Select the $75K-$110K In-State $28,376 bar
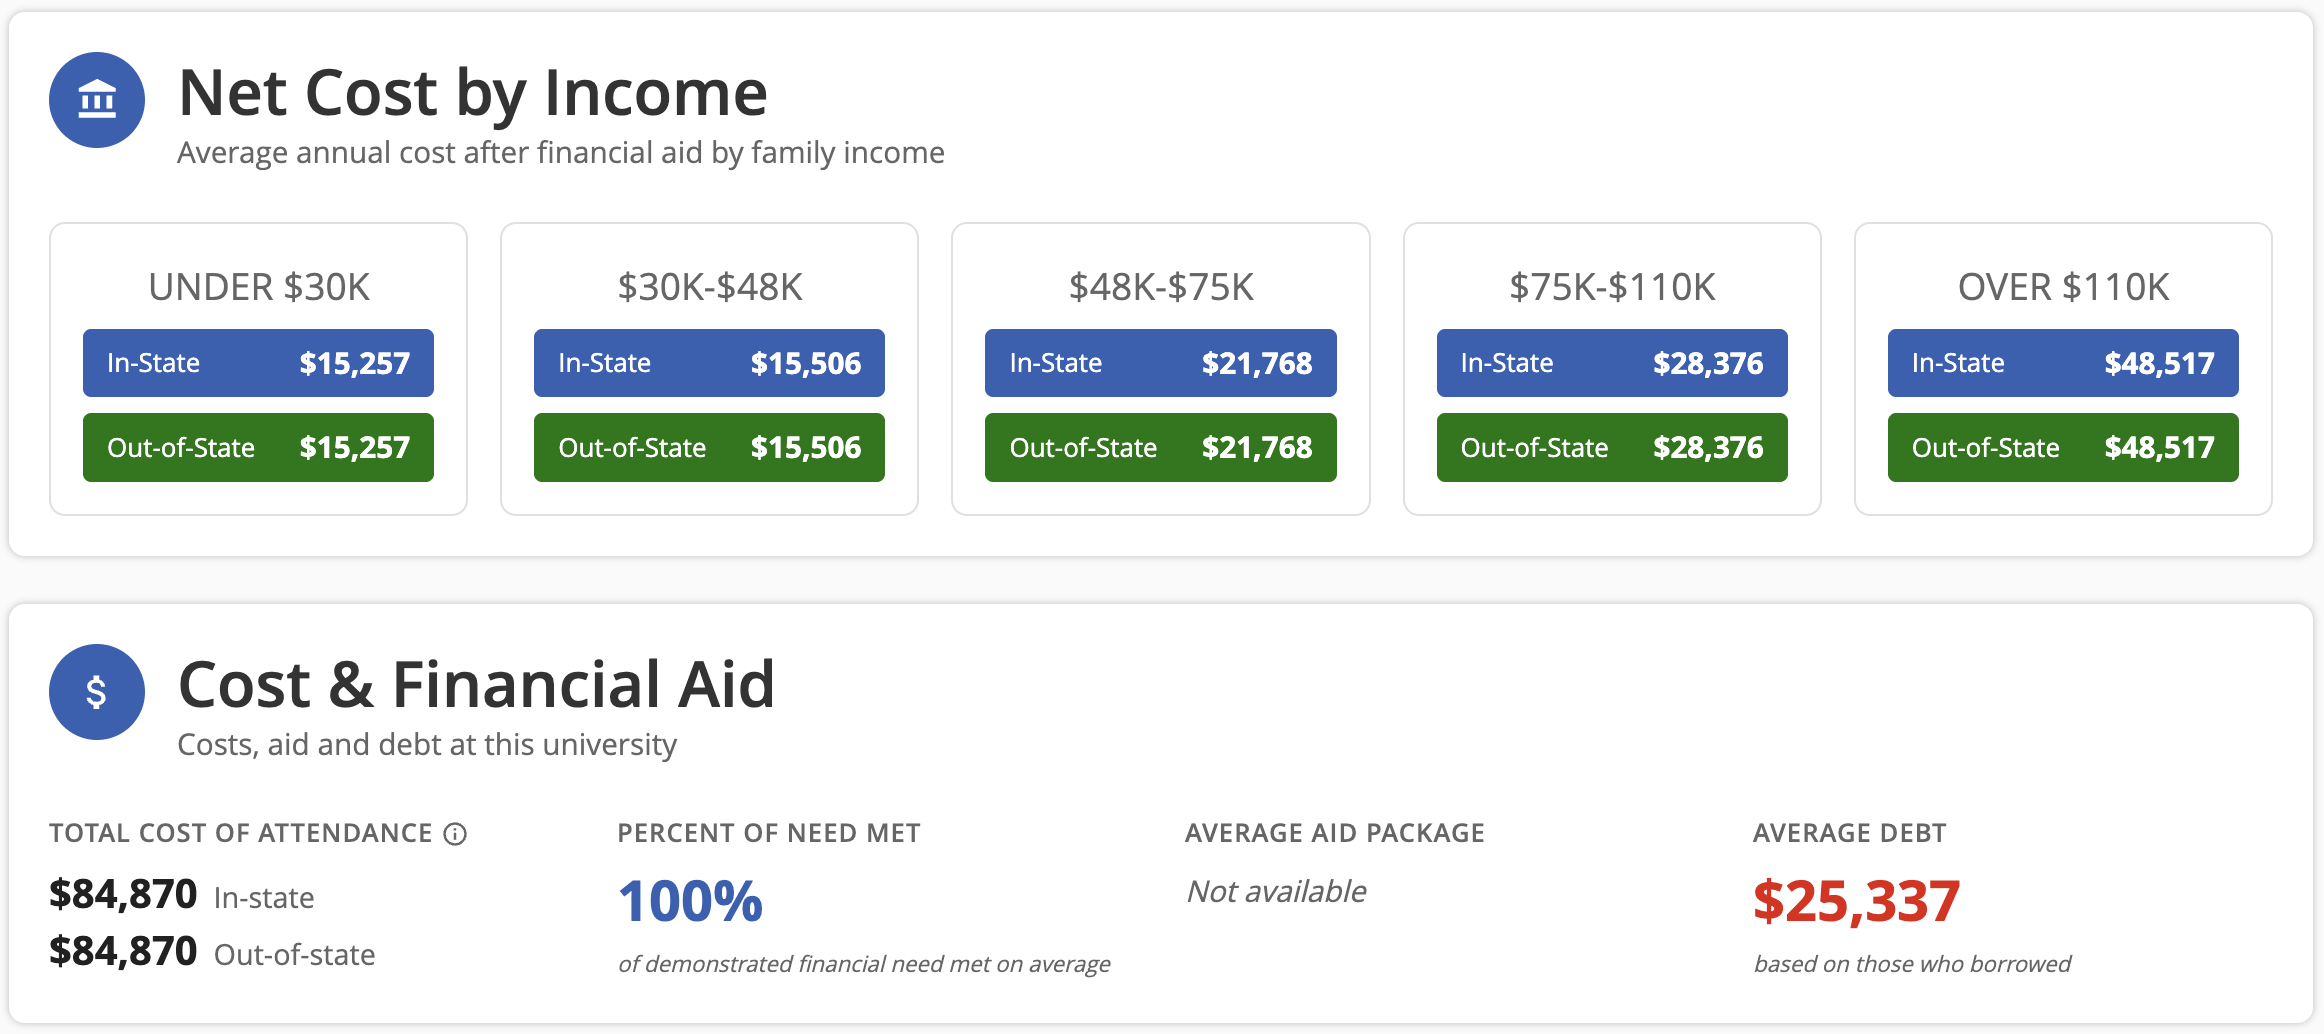This screenshot has height=1034, width=2324. click(x=1612, y=363)
